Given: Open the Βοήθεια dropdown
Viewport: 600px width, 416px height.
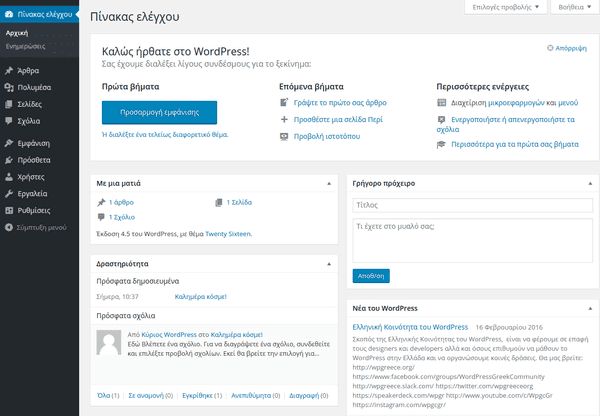Looking at the screenshot, I should [575, 7].
